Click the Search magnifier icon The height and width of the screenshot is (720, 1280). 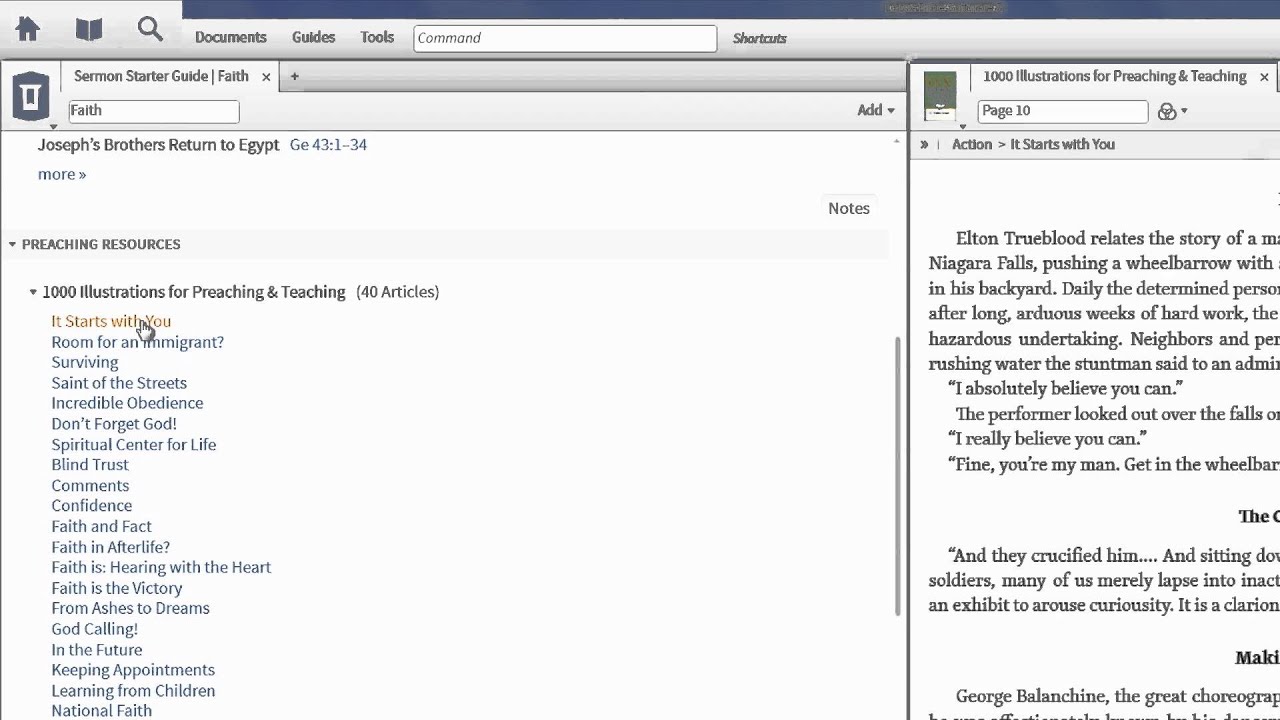150,29
